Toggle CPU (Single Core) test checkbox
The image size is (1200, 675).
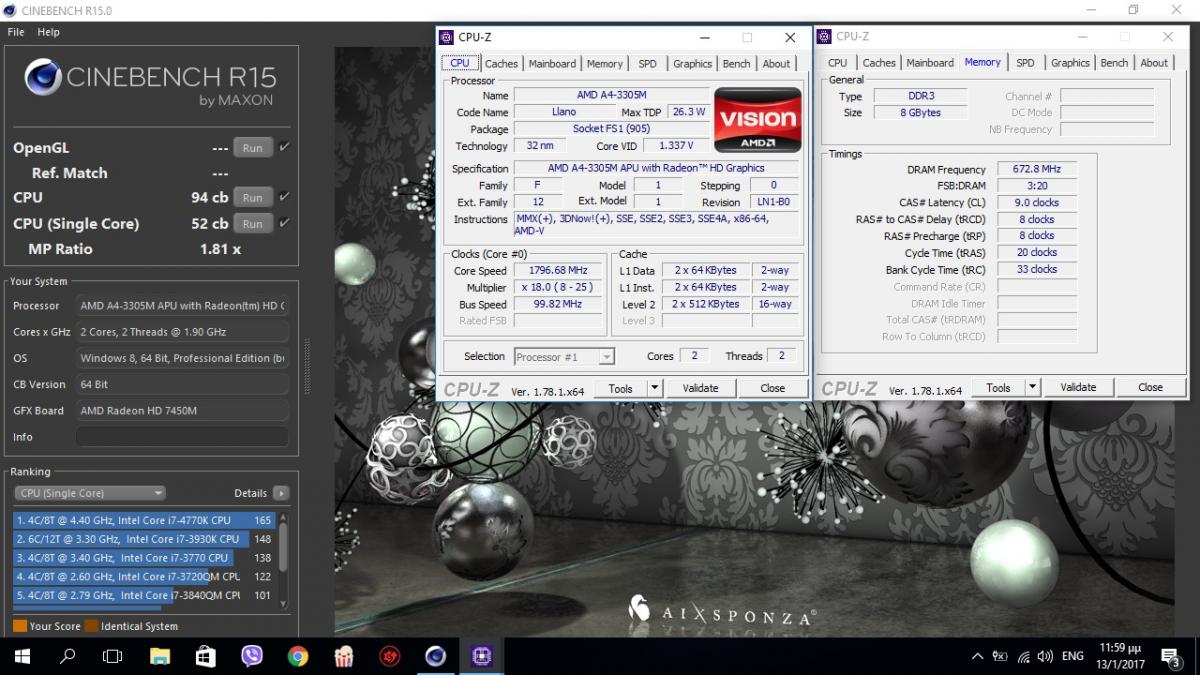point(285,223)
